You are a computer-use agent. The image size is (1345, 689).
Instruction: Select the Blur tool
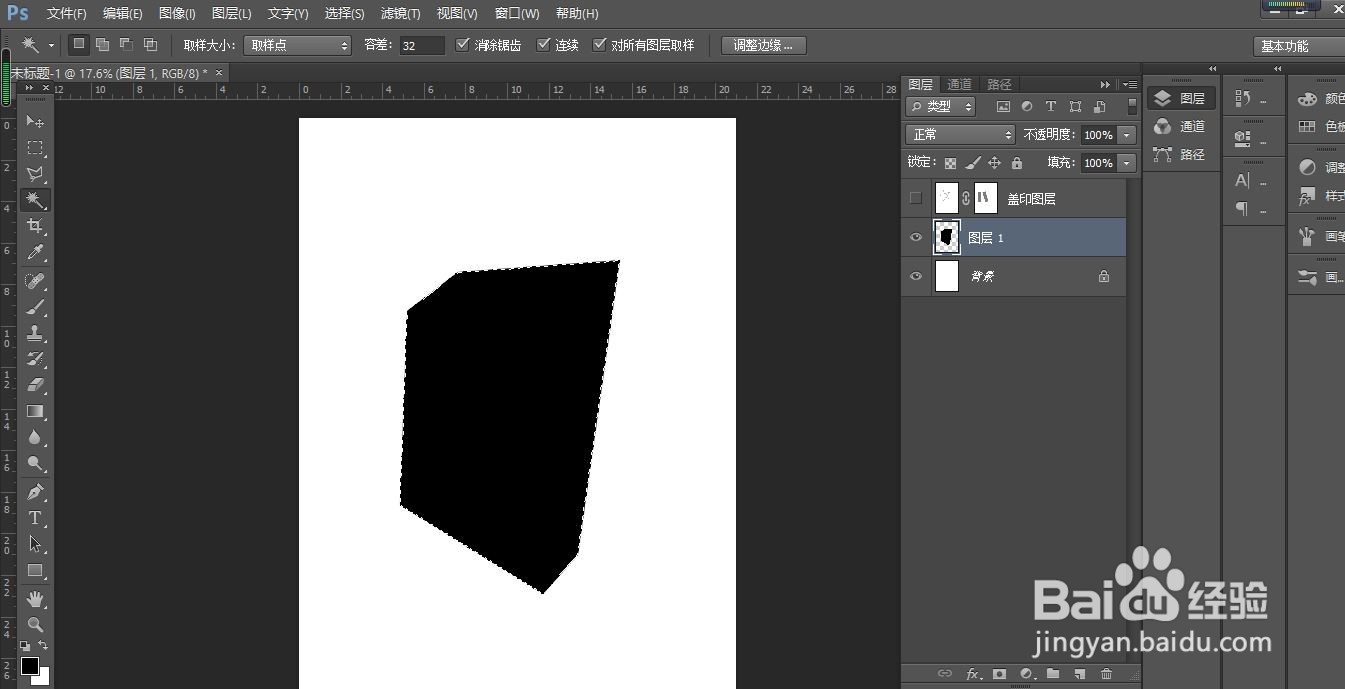(x=35, y=437)
